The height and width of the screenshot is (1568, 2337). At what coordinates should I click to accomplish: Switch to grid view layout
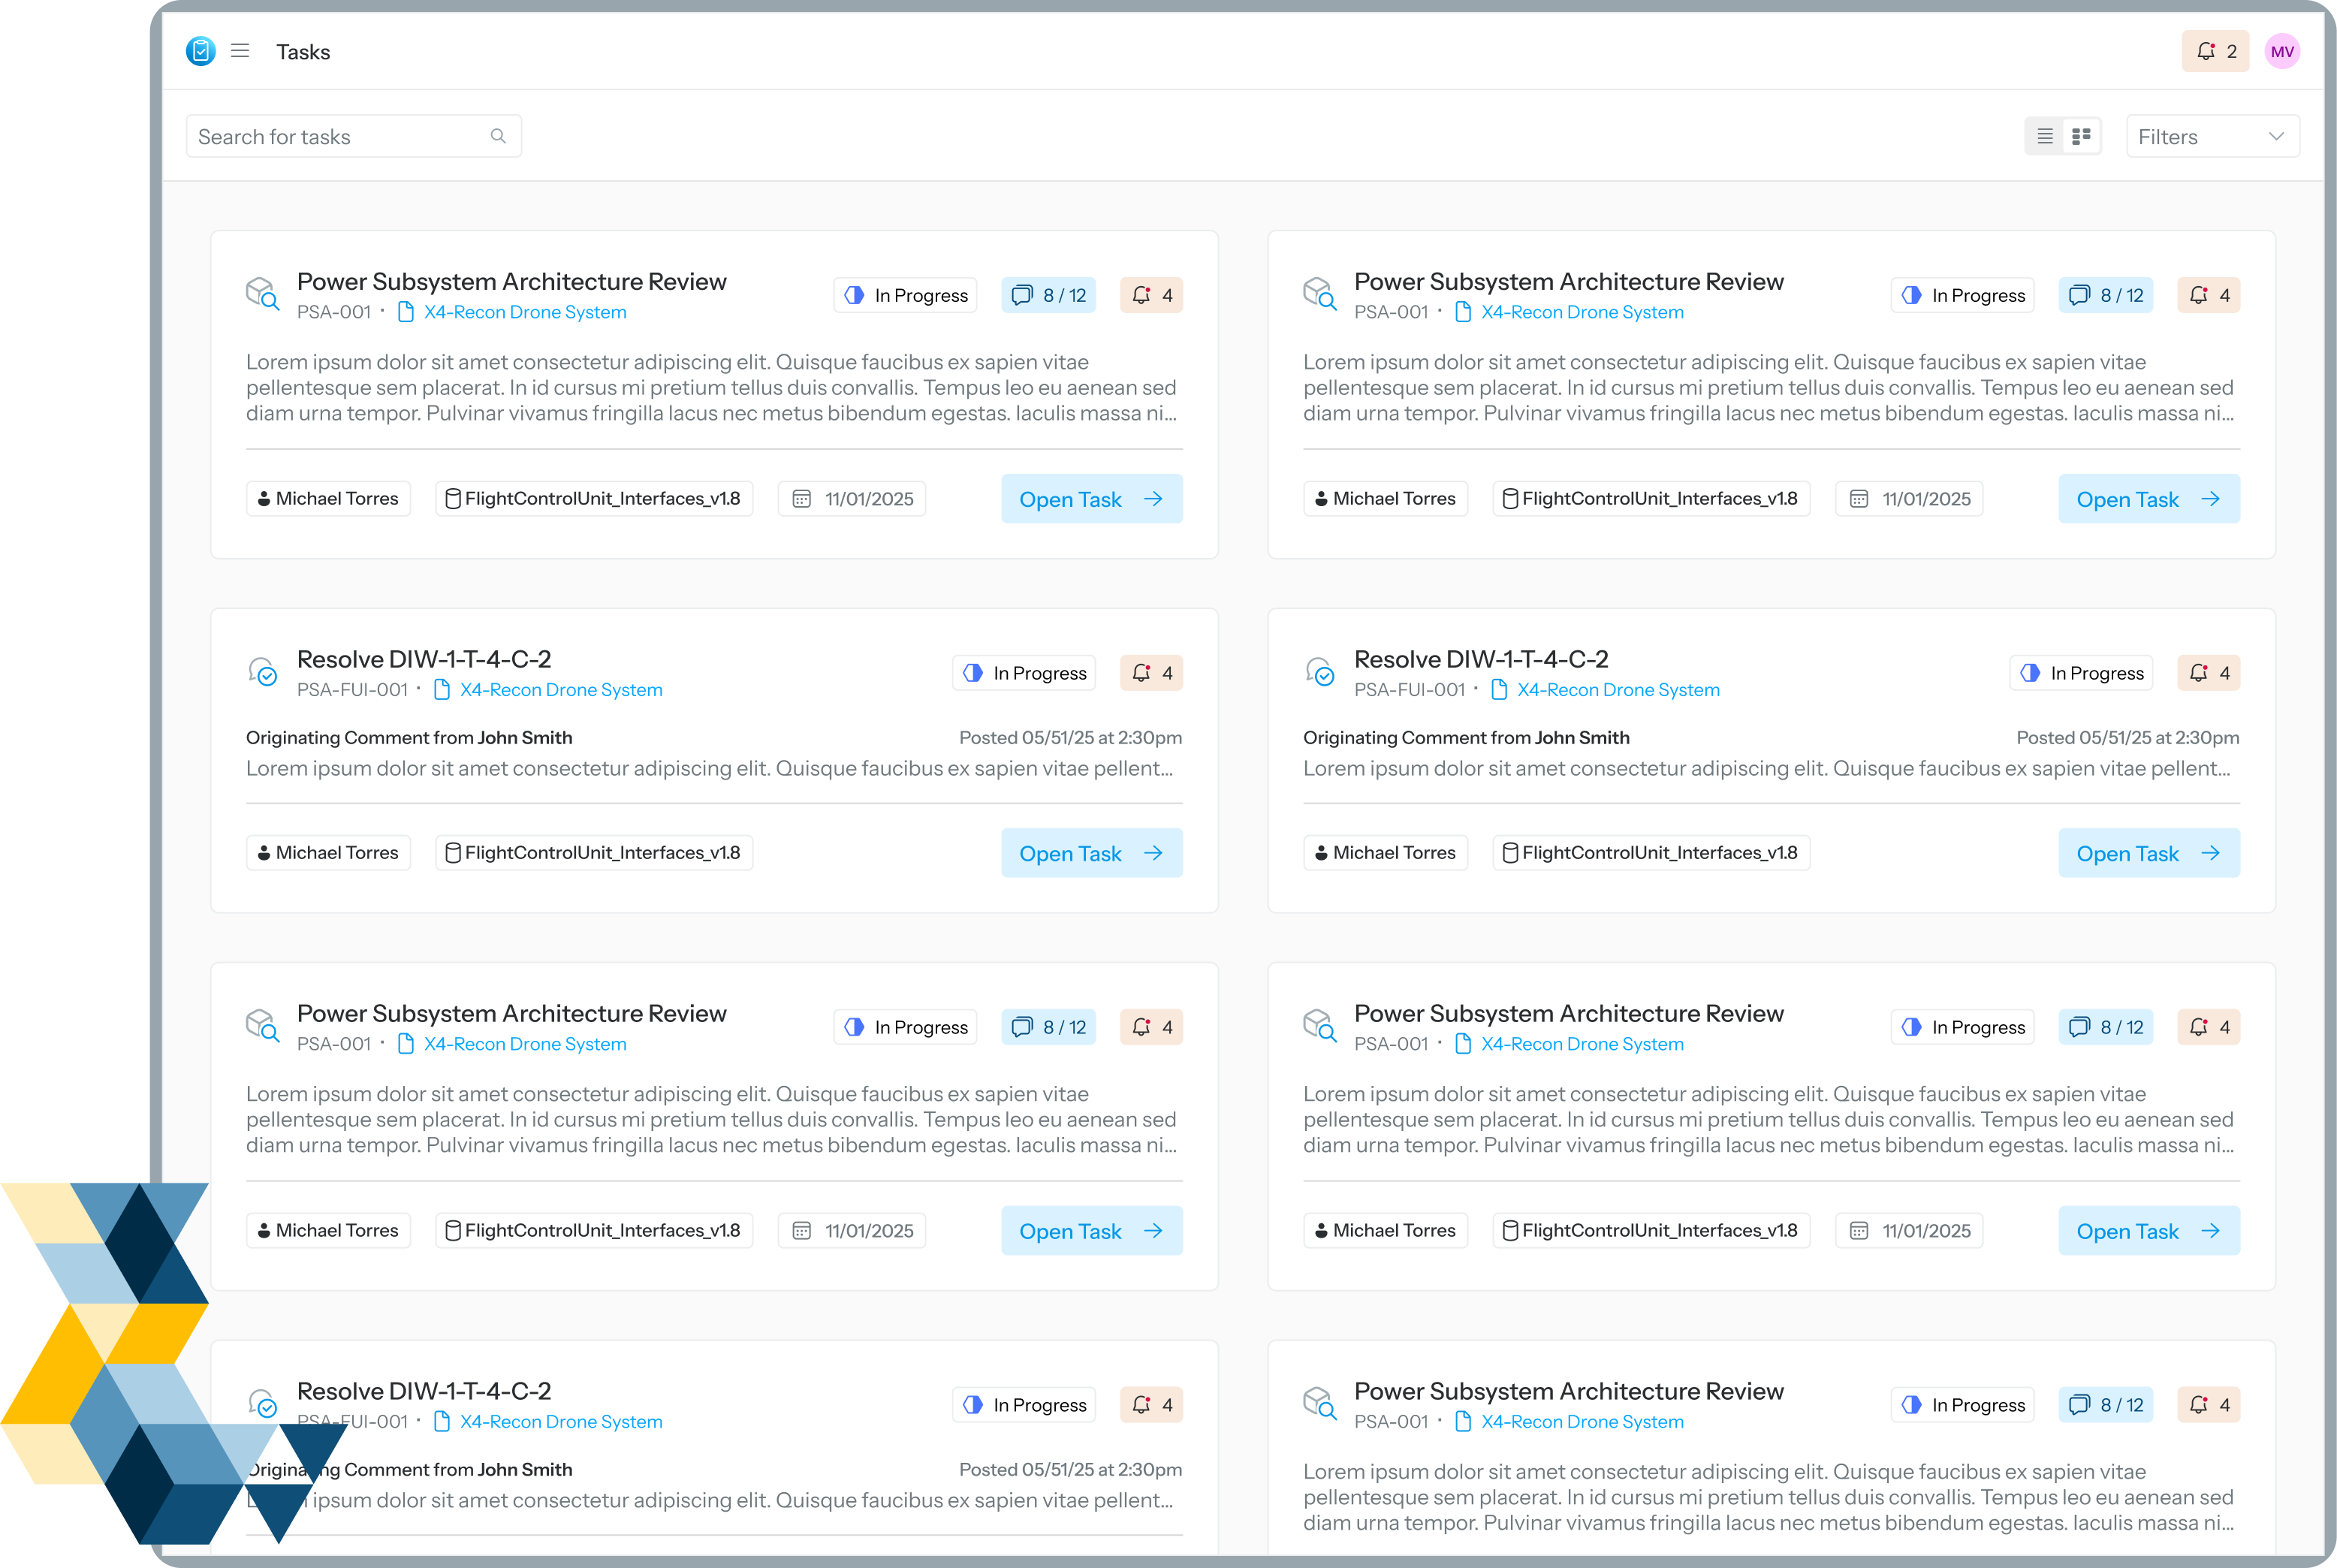click(2081, 136)
